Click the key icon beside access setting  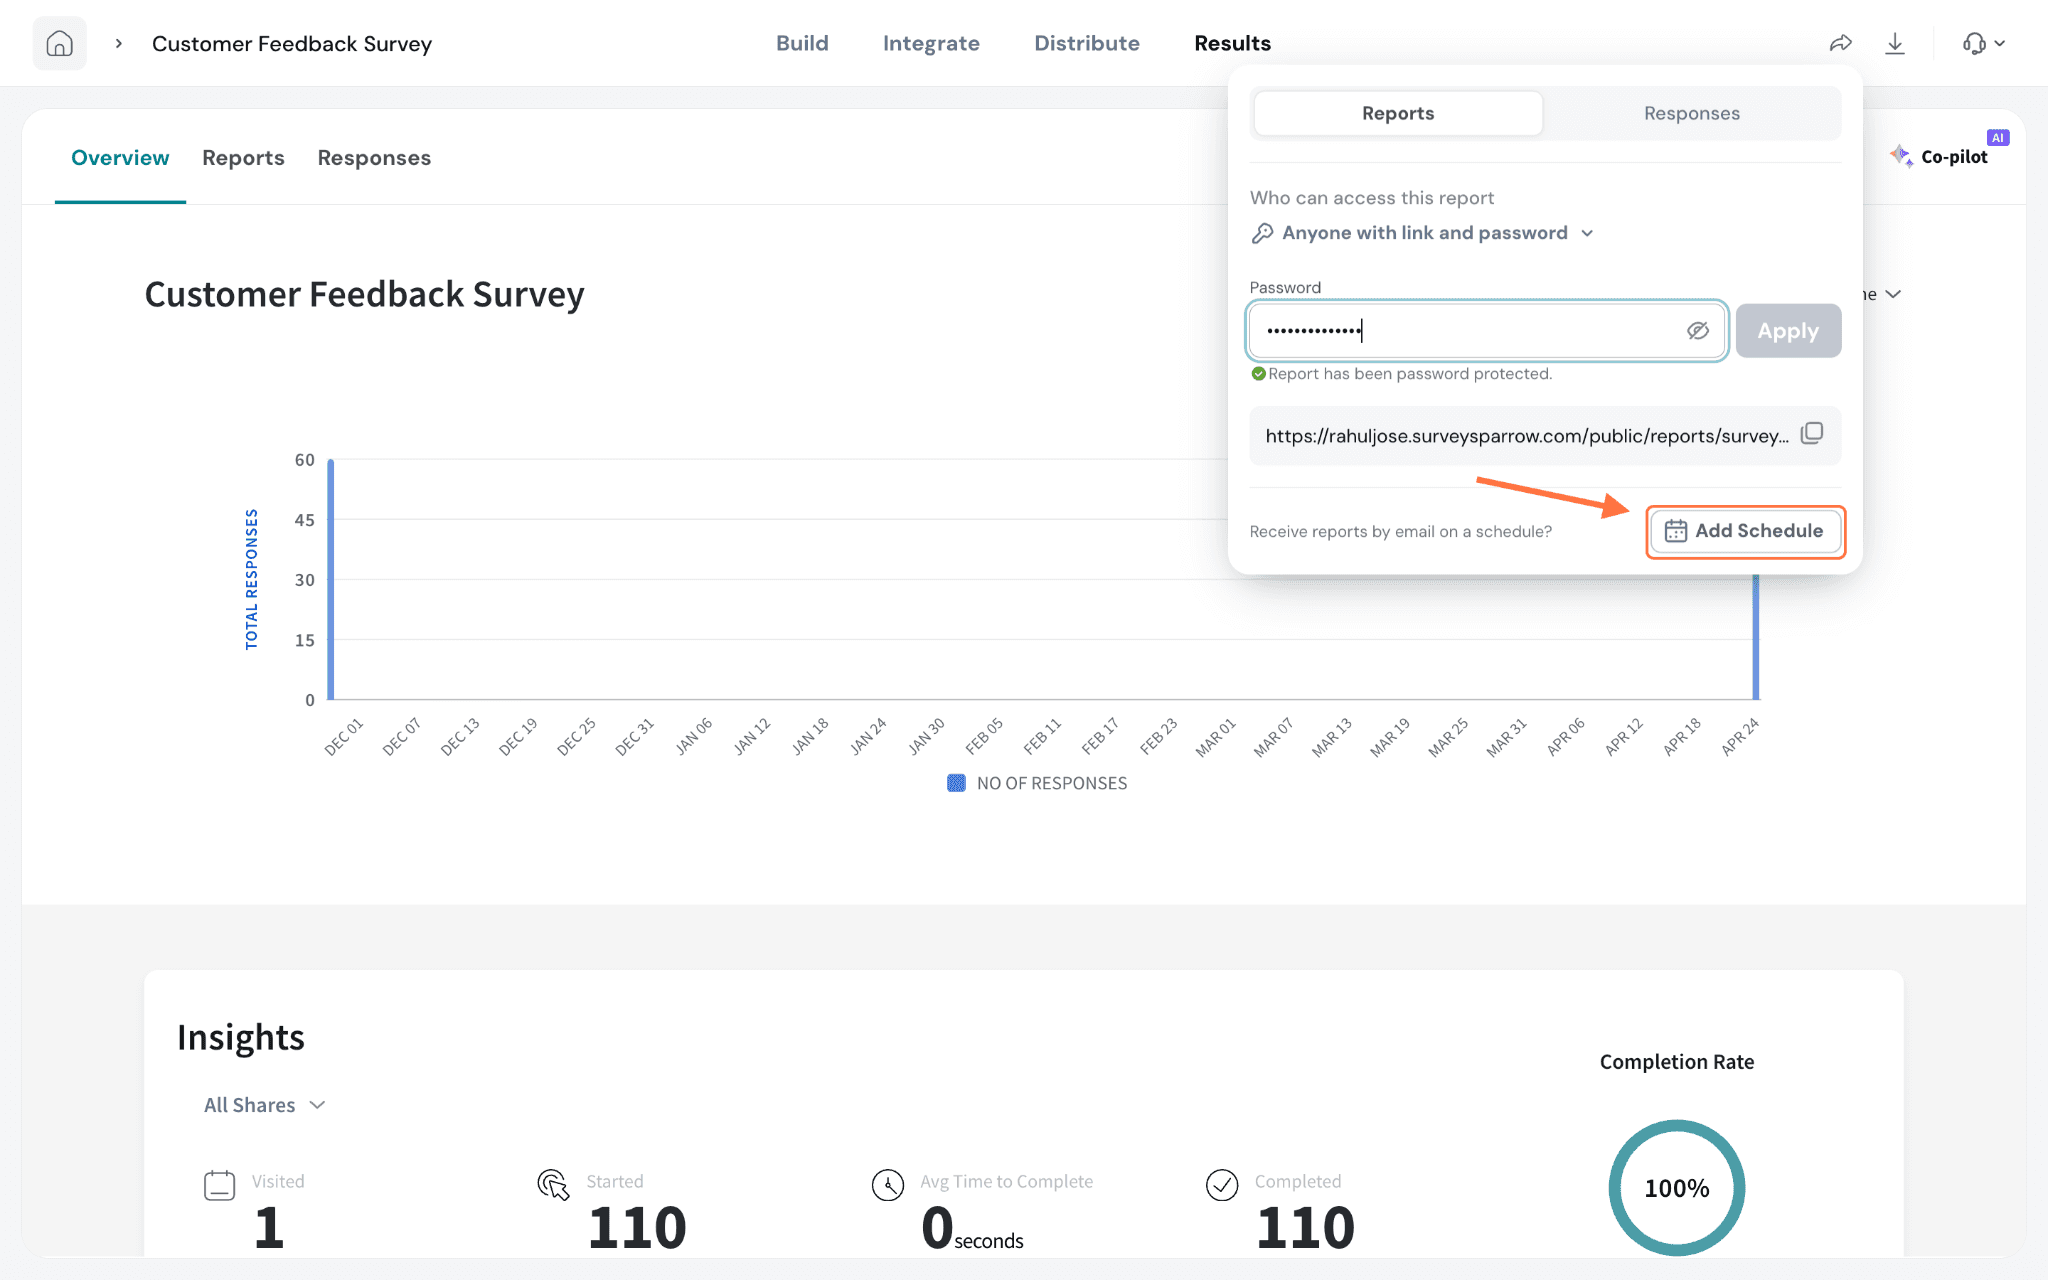(1262, 233)
